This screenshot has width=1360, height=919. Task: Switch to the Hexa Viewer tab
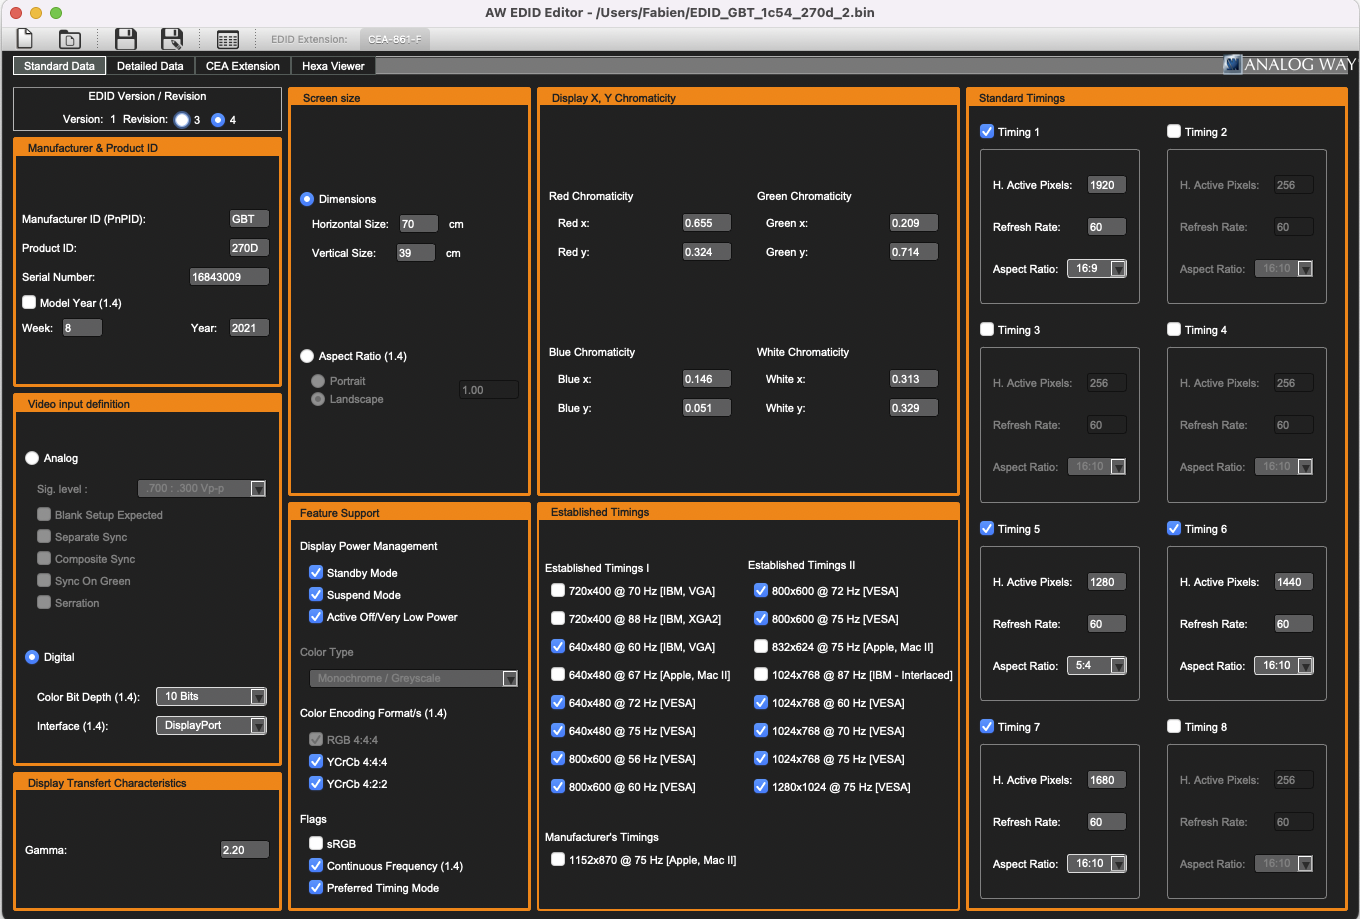pyautogui.click(x=334, y=66)
